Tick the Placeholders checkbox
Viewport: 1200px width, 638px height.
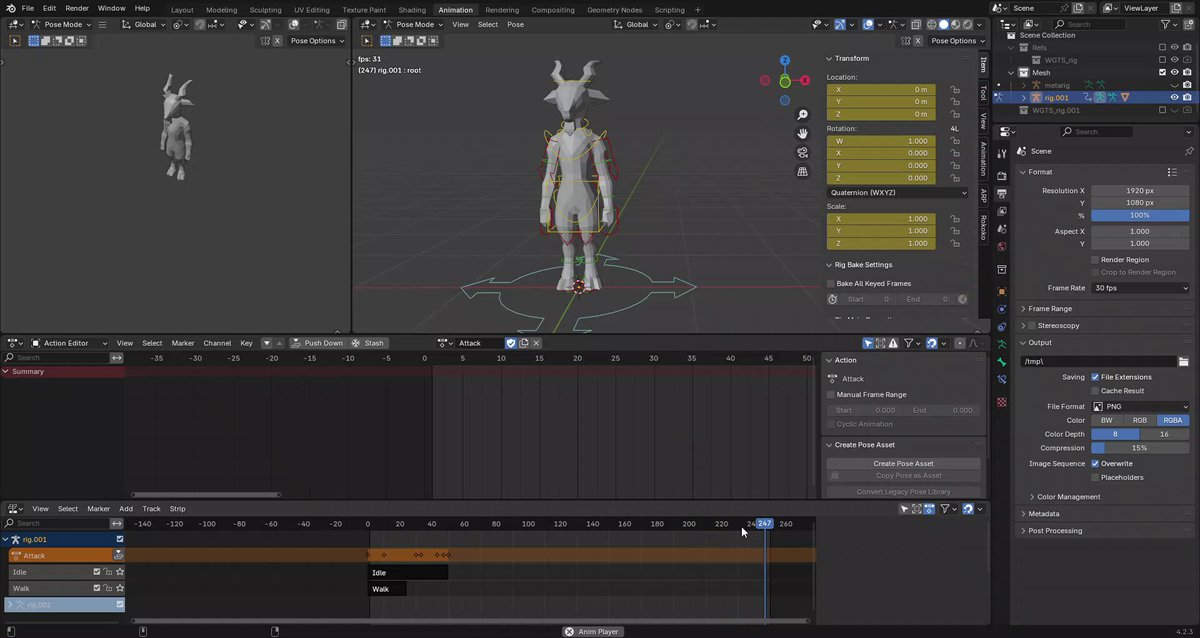[x=1095, y=477]
